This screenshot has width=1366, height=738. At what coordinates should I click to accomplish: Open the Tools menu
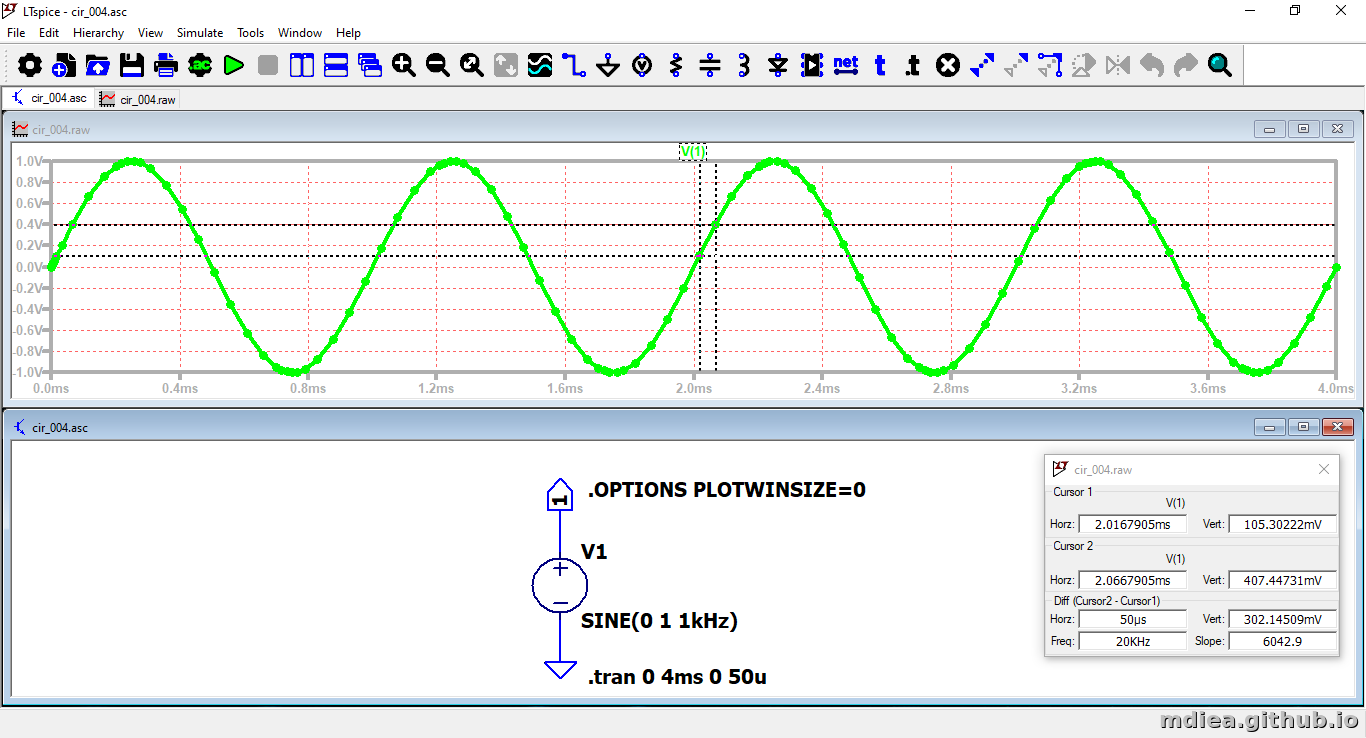[250, 33]
